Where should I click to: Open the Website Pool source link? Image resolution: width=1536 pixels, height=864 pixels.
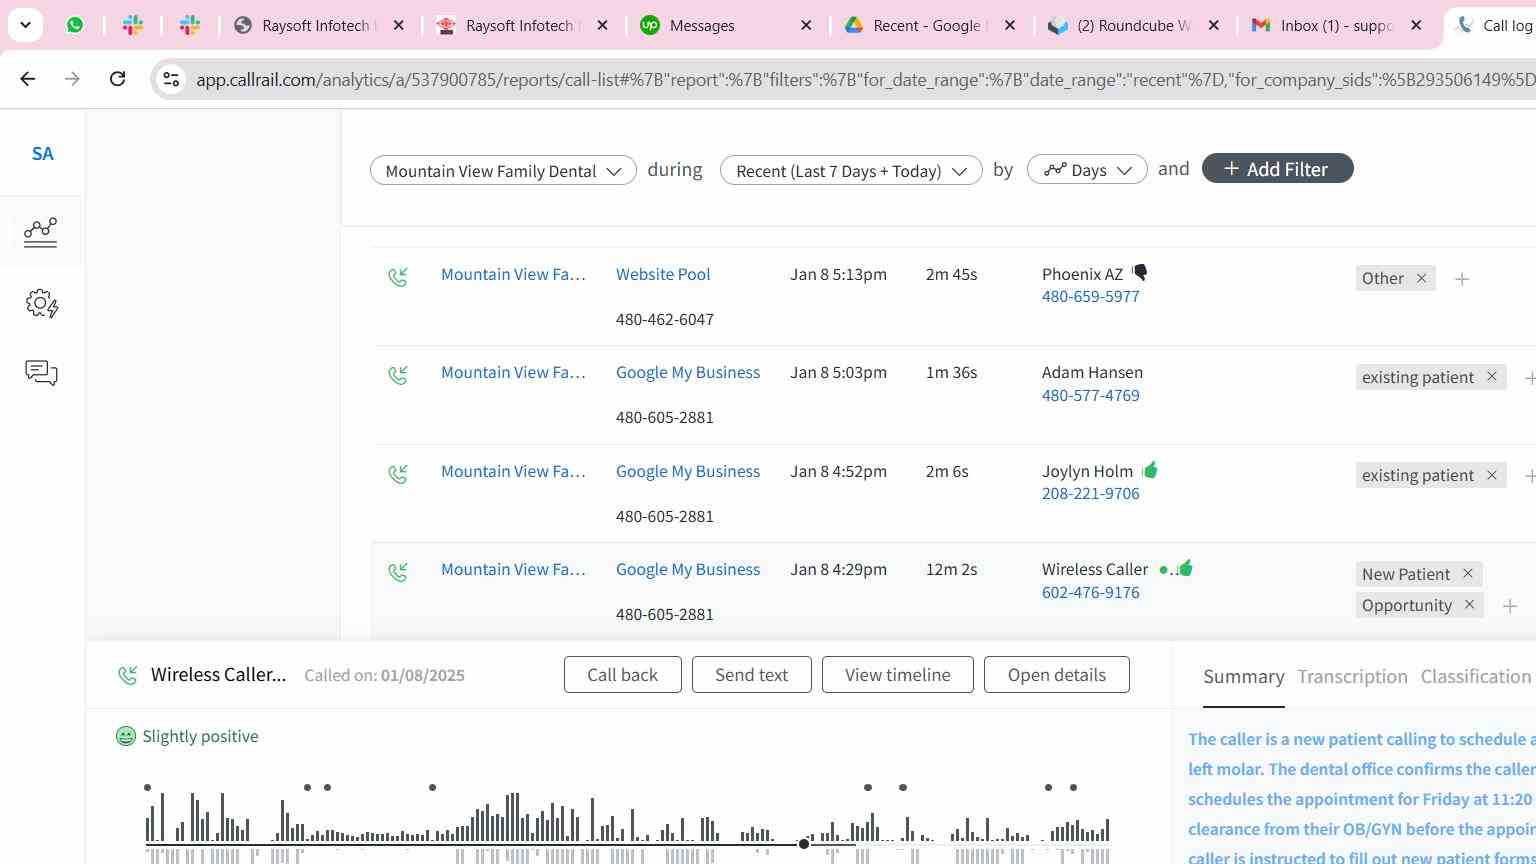tap(663, 274)
